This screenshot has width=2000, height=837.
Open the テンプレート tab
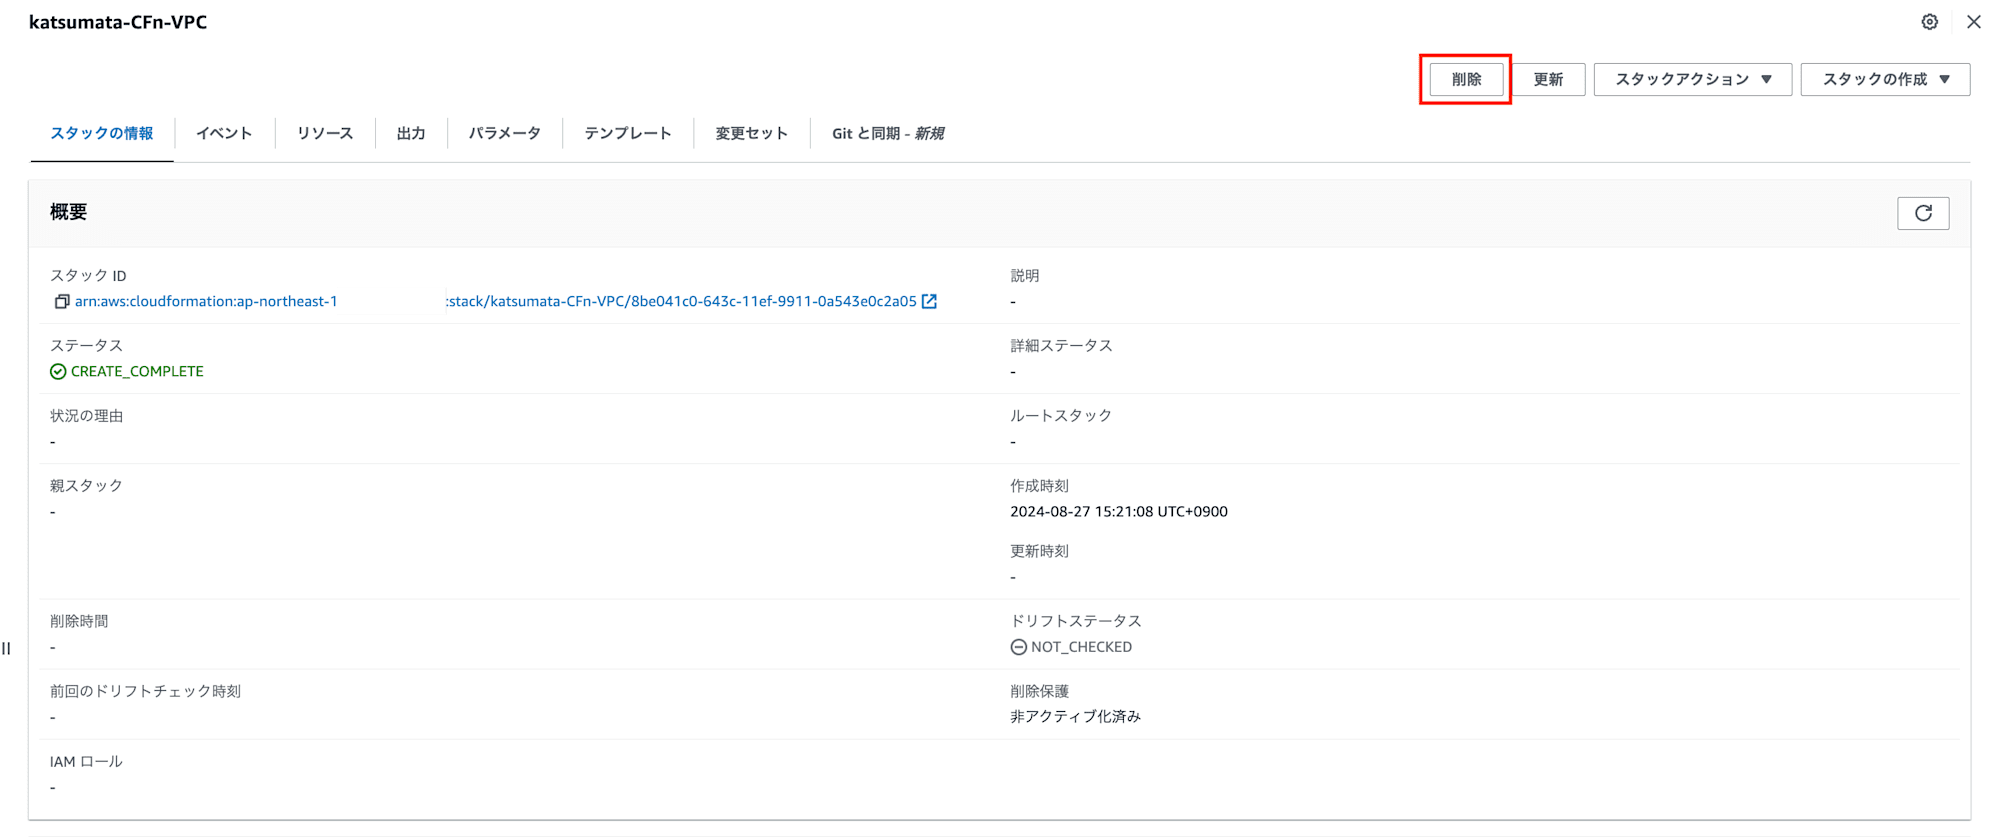coord(628,133)
